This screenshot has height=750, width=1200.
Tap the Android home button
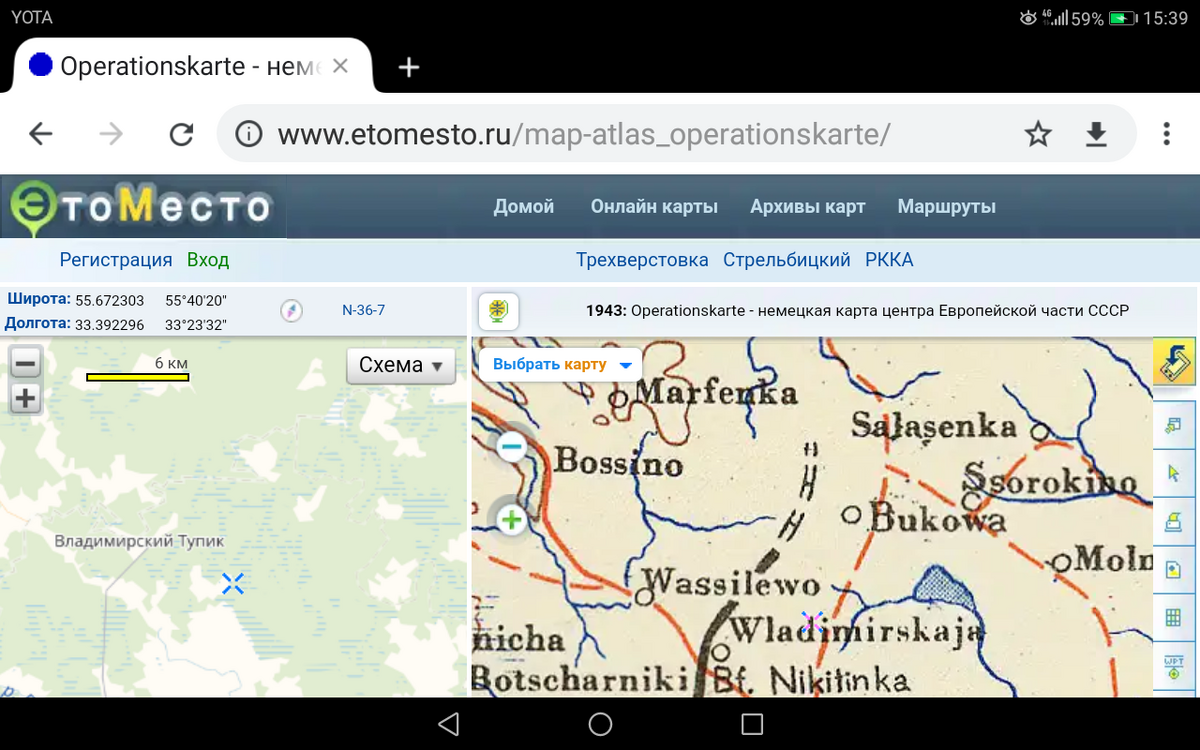(600, 724)
